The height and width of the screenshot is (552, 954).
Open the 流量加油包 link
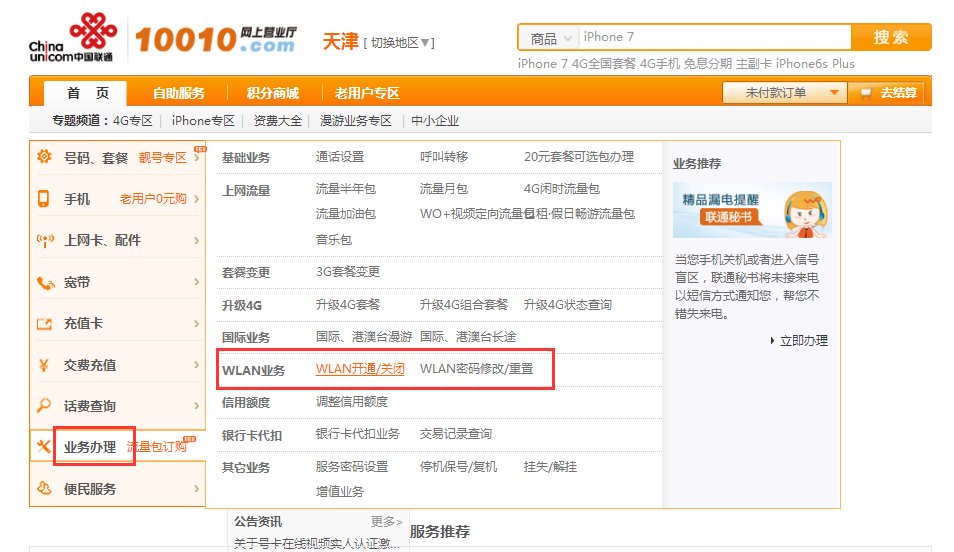coord(346,214)
